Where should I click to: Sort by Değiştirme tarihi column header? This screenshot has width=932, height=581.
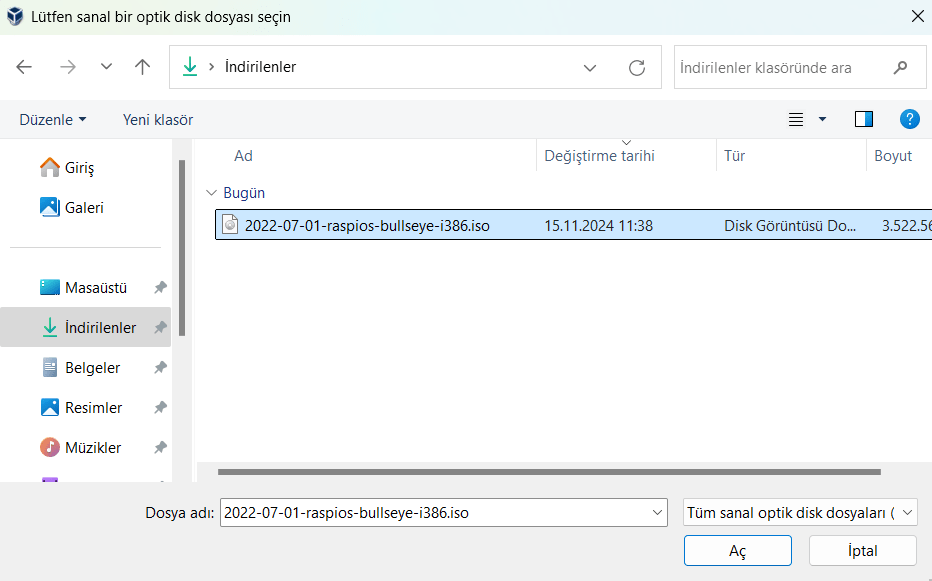click(599, 156)
